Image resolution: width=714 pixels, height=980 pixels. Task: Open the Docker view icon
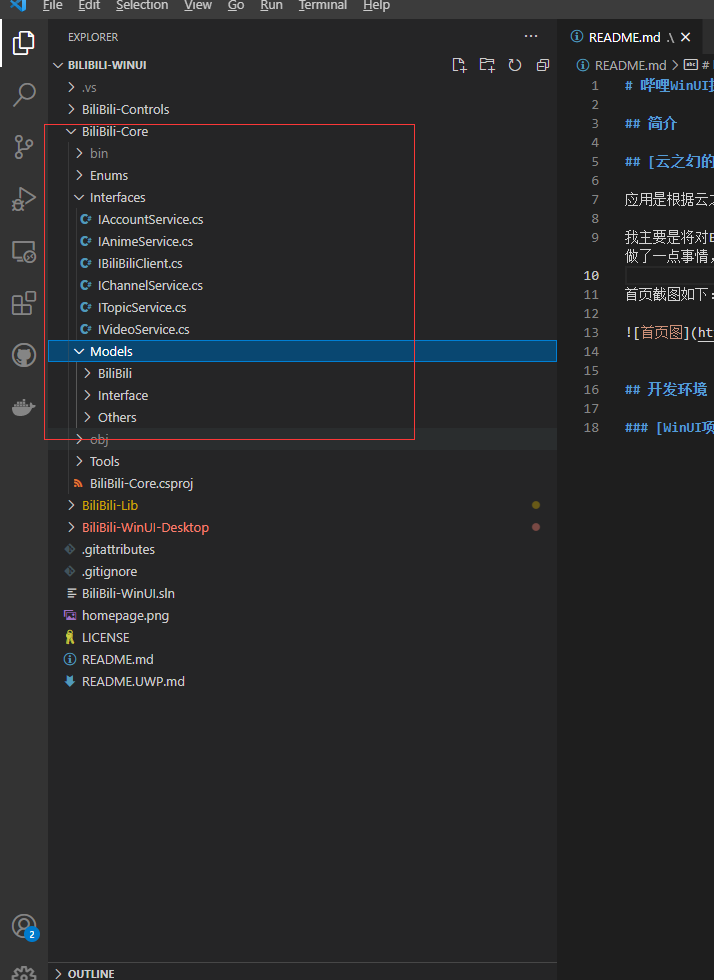[x=24, y=408]
